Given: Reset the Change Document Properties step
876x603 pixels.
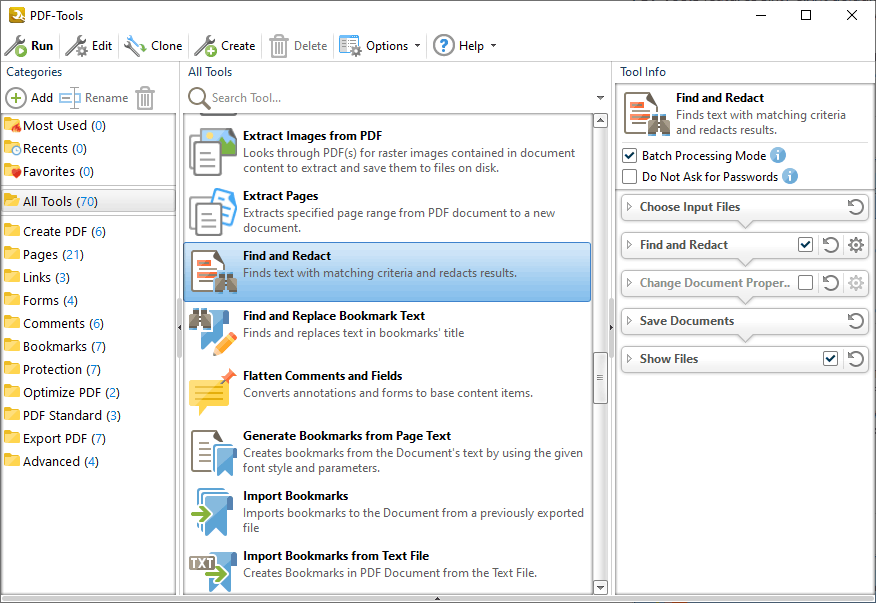Looking at the screenshot, I should click(x=831, y=283).
